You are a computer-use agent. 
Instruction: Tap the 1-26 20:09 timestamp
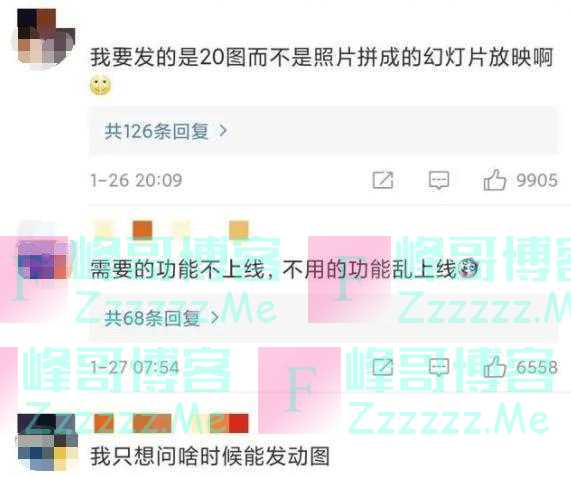click(x=136, y=180)
